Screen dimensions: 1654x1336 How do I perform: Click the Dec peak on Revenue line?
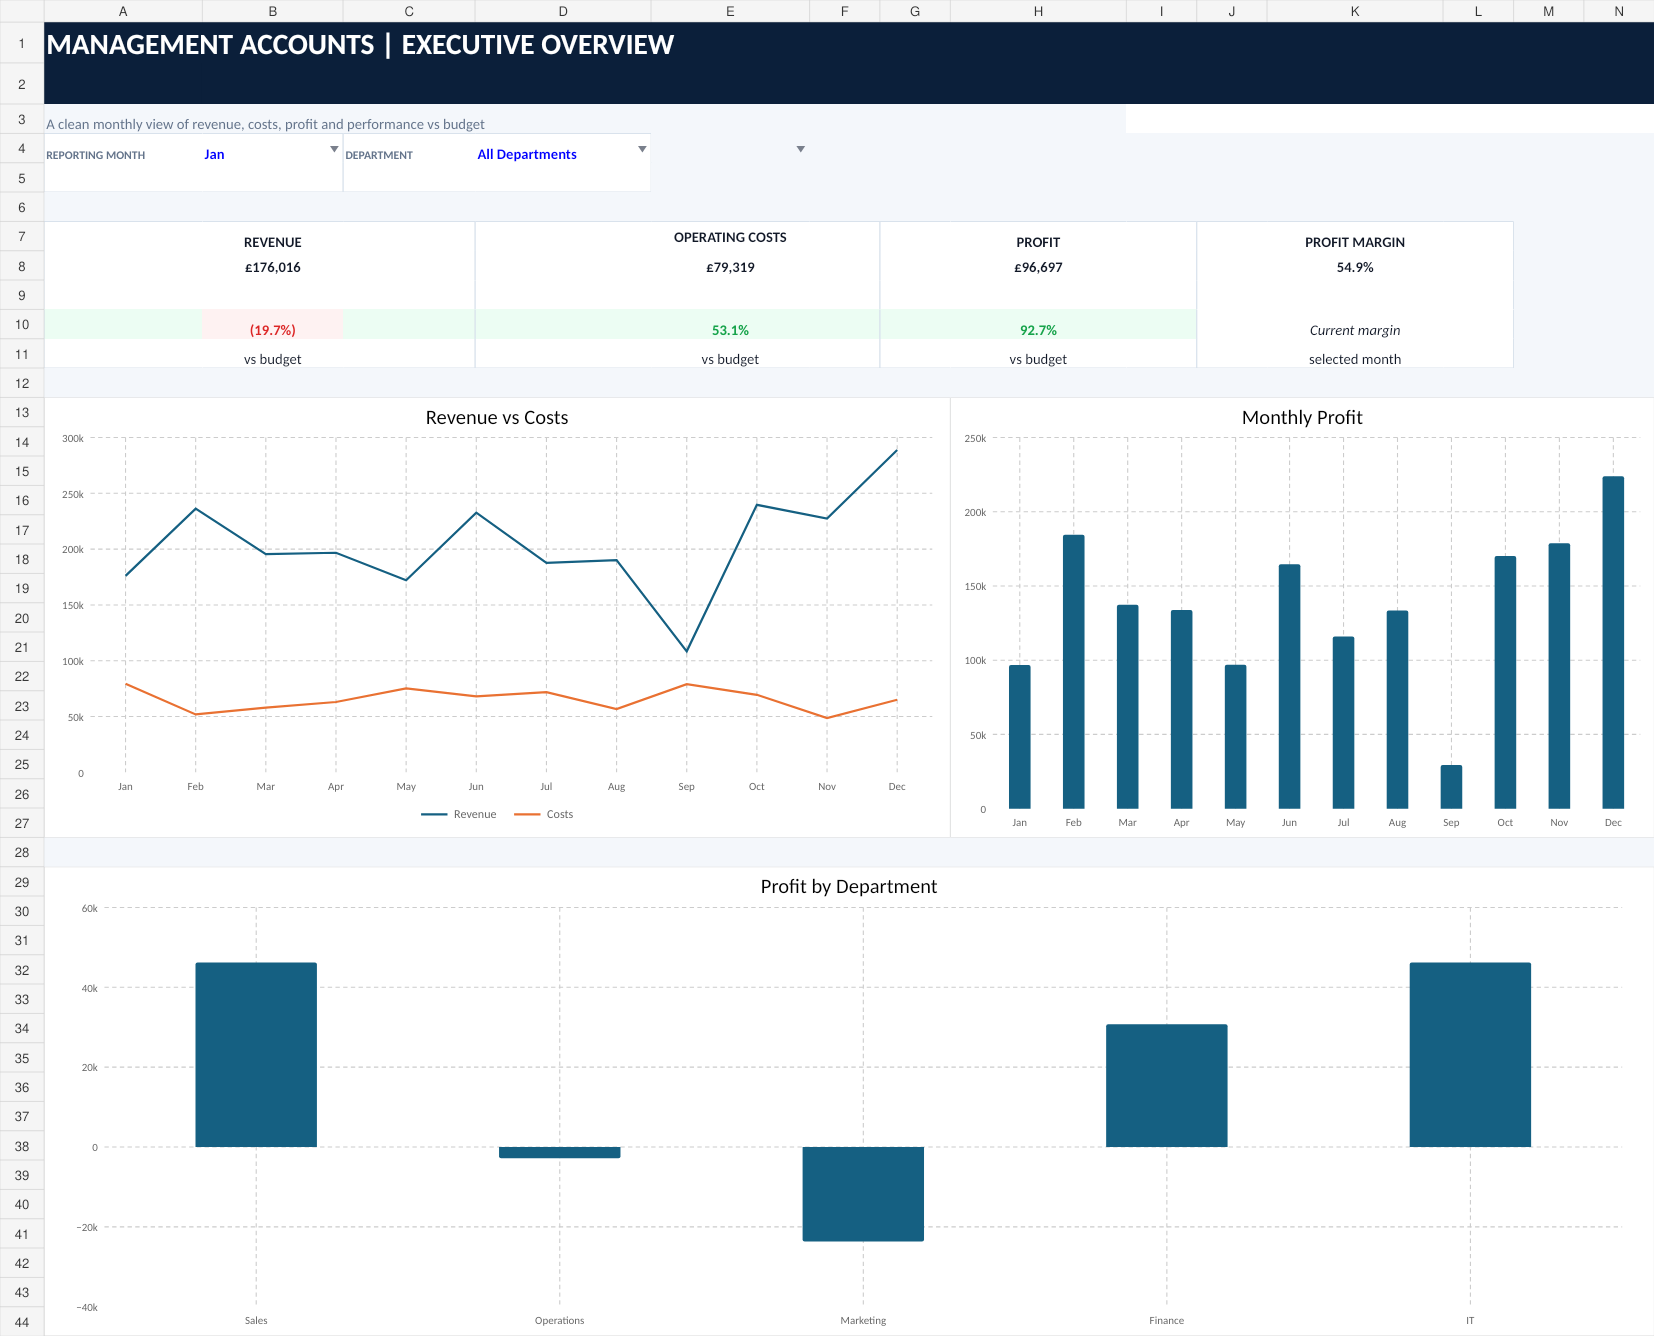(897, 450)
